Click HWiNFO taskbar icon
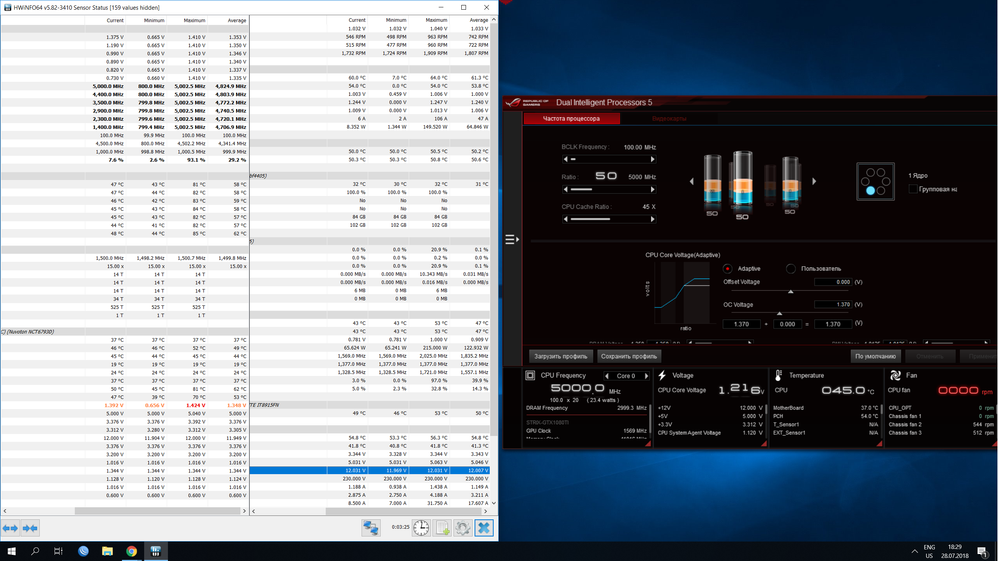Image resolution: width=999 pixels, height=561 pixels. click(155, 551)
